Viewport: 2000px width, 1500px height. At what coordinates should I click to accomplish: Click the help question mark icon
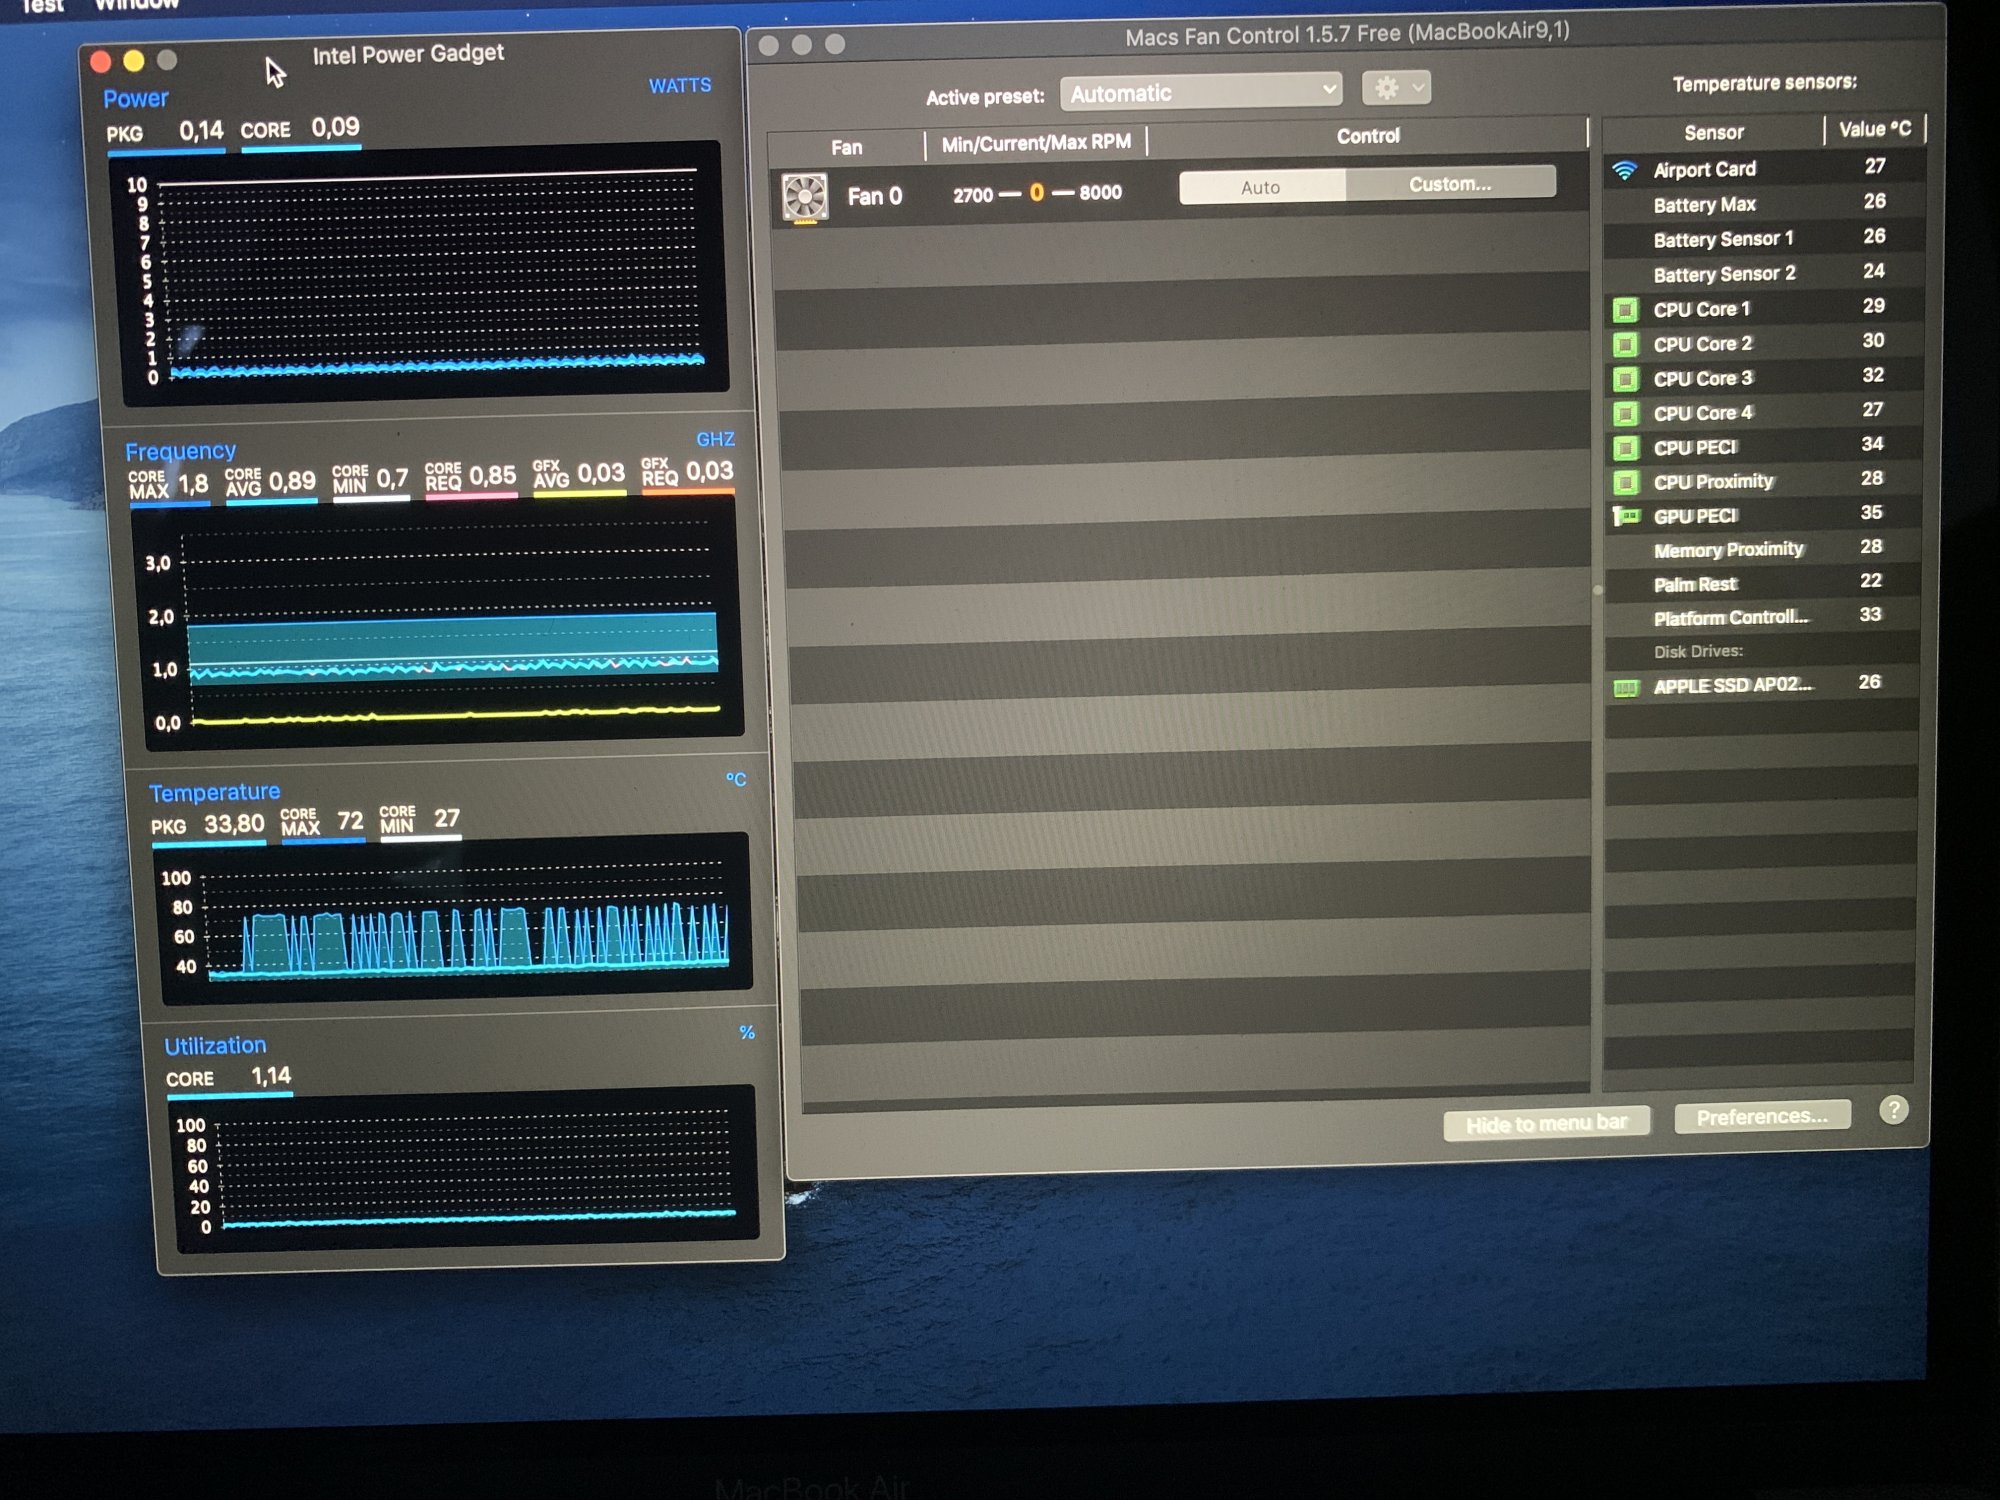1893,1110
